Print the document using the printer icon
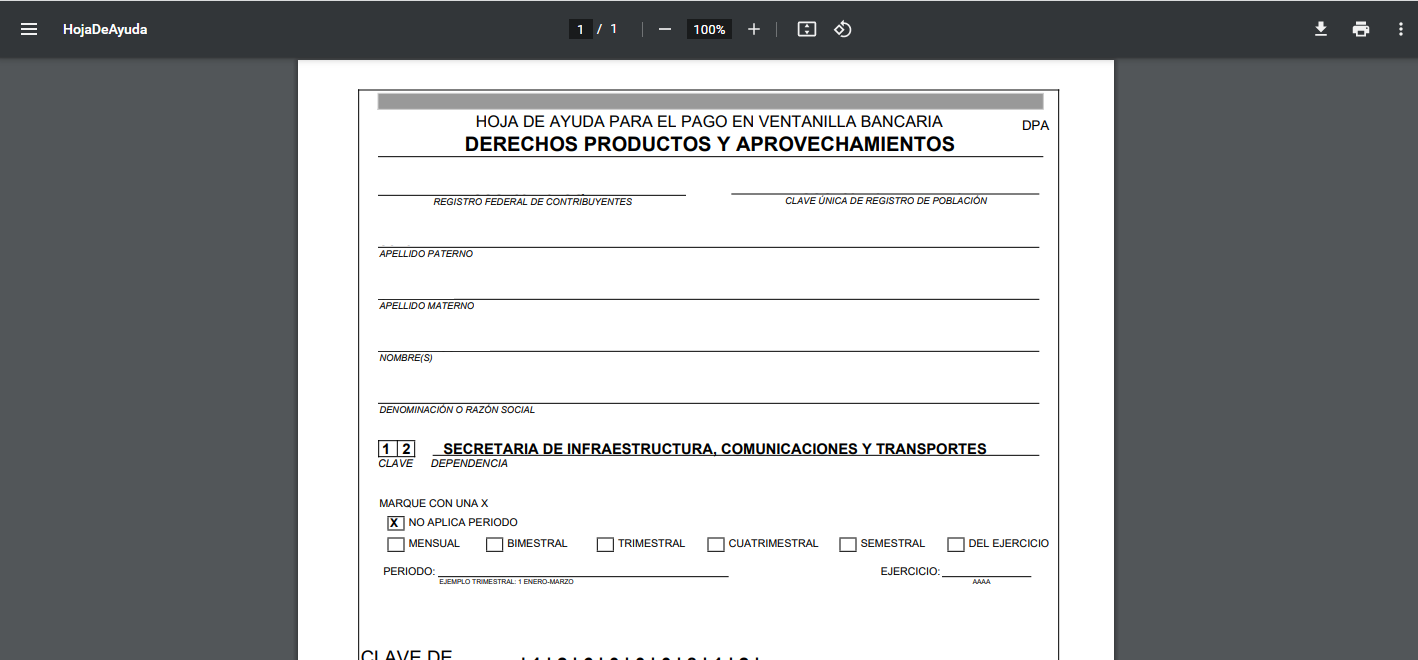 tap(1361, 29)
